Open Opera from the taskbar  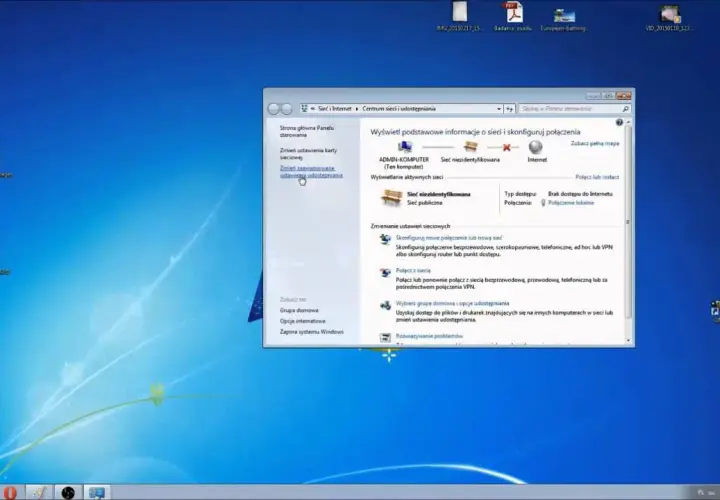pos(10,493)
